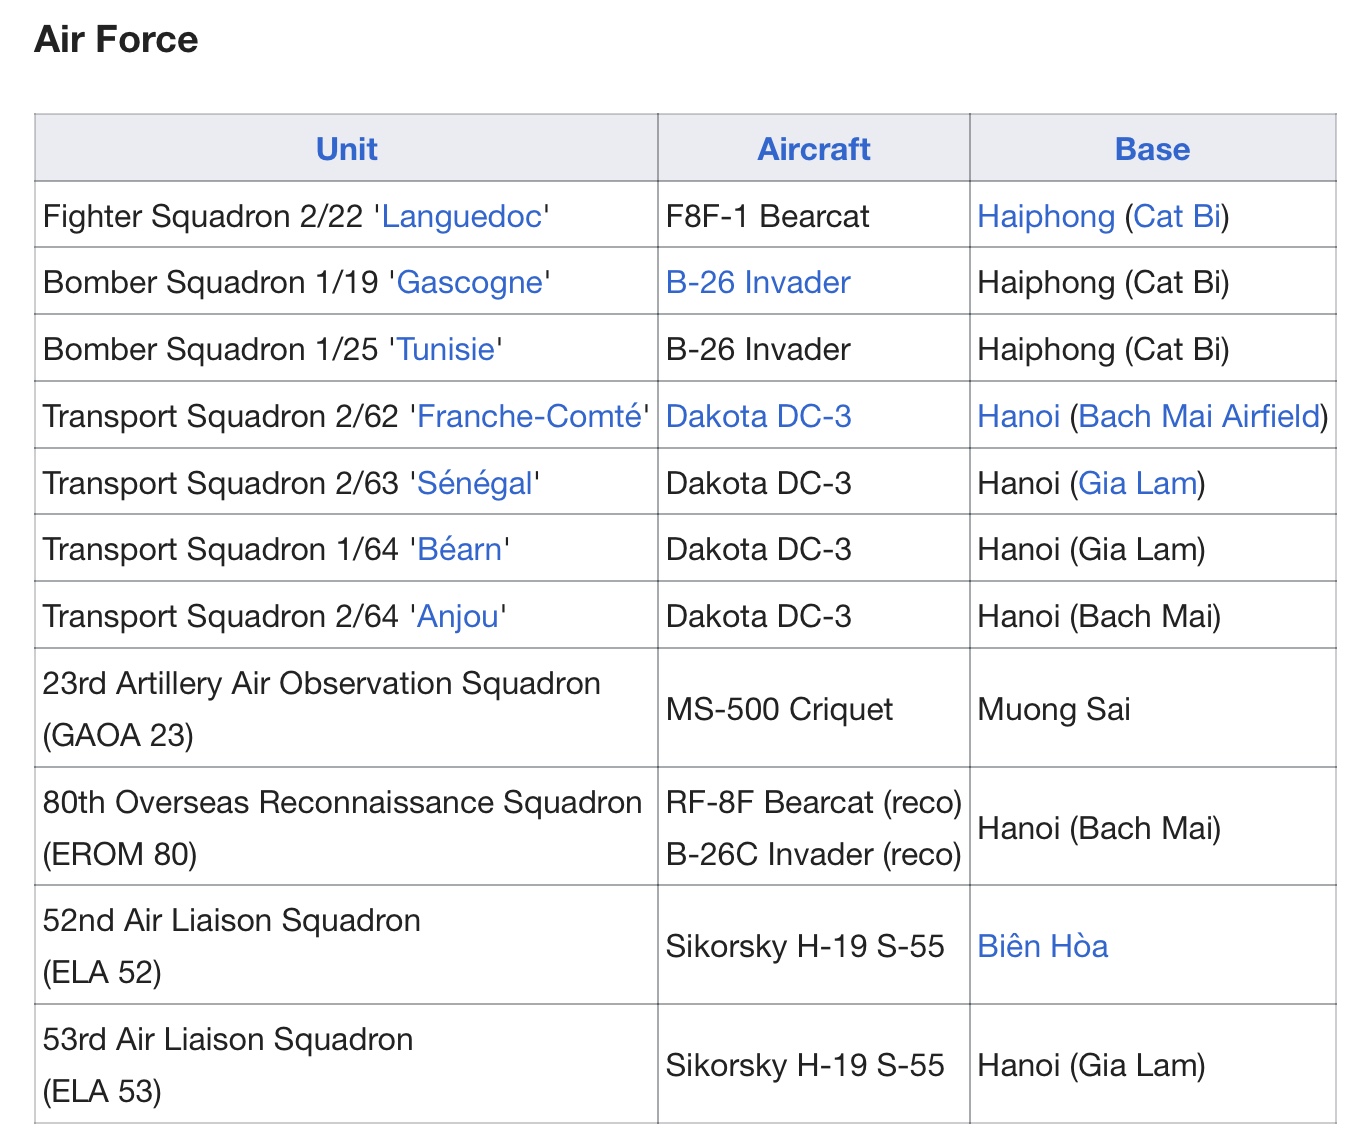Click the B-26 Invader link
The width and height of the screenshot is (1360, 1137).
pyautogui.click(x=758, y=282)
